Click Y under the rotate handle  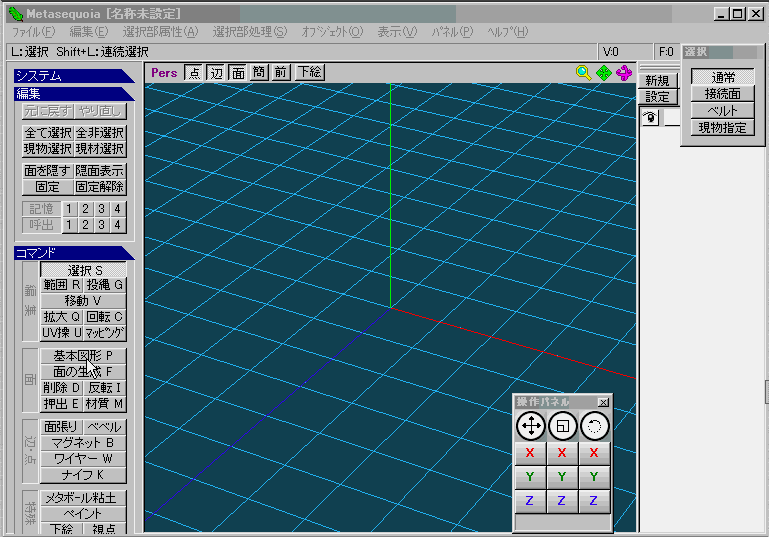tap(594, 477)
